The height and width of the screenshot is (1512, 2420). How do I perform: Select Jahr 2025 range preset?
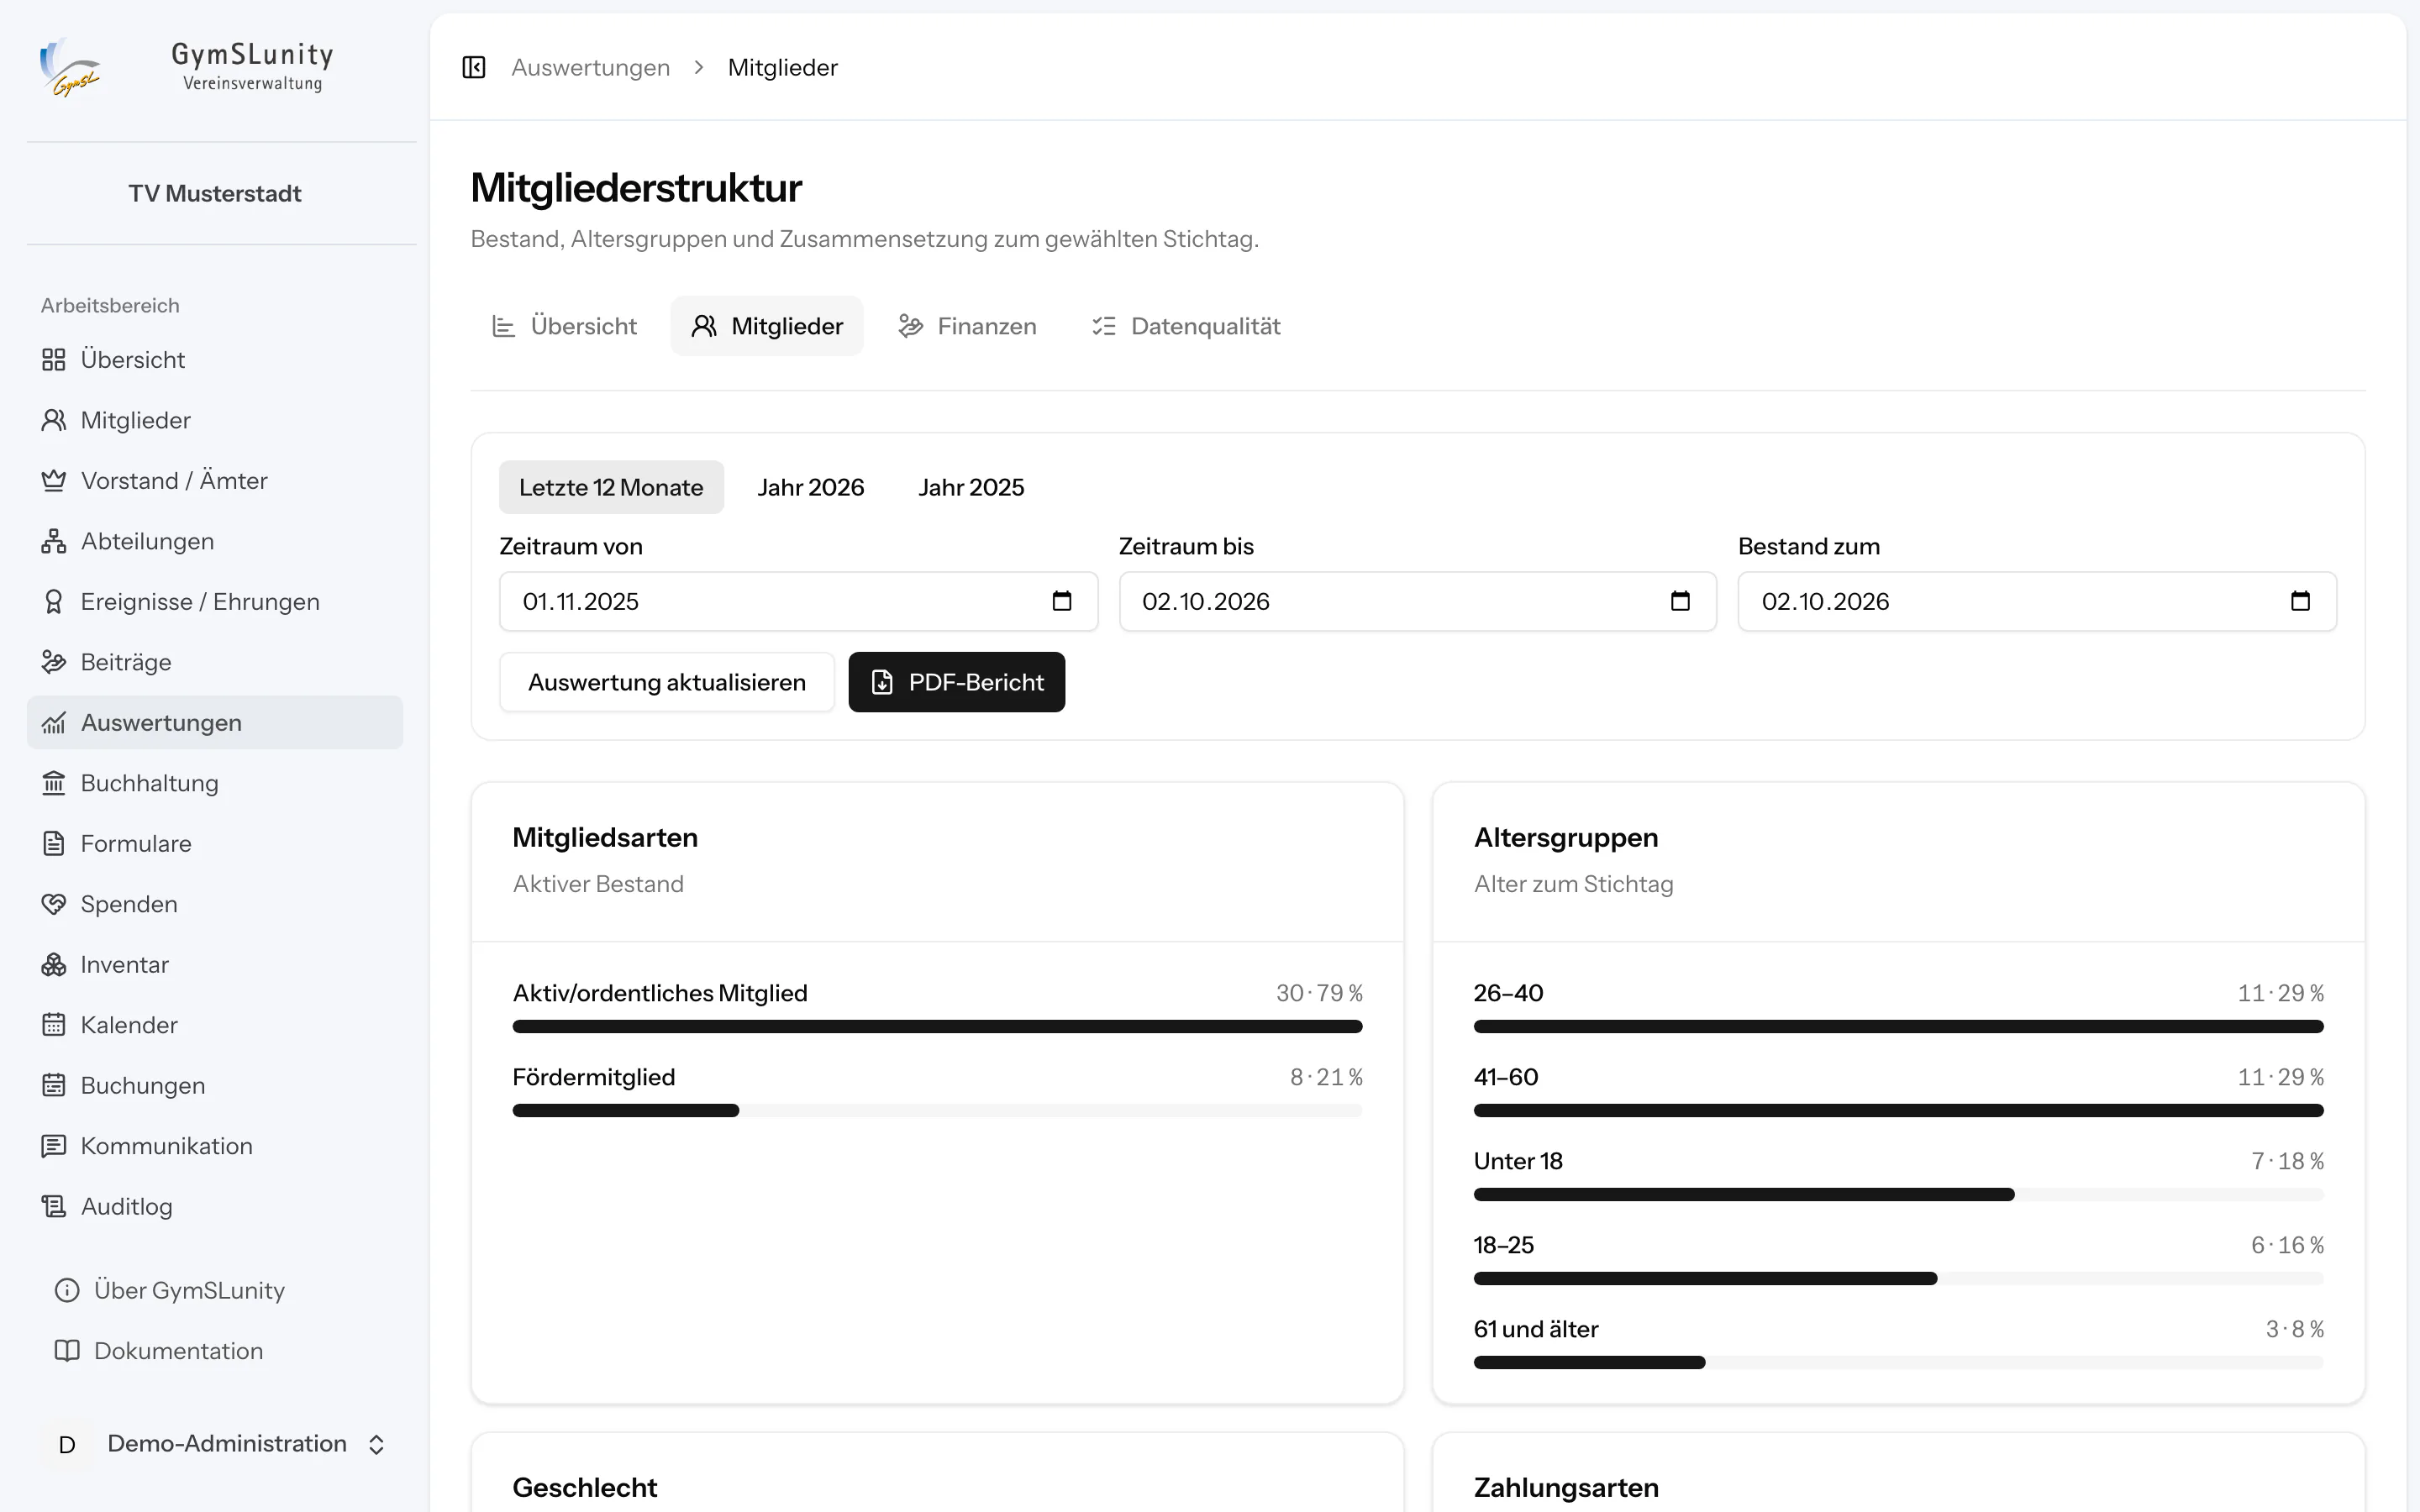pyautogui.click(x=971, y=487)
